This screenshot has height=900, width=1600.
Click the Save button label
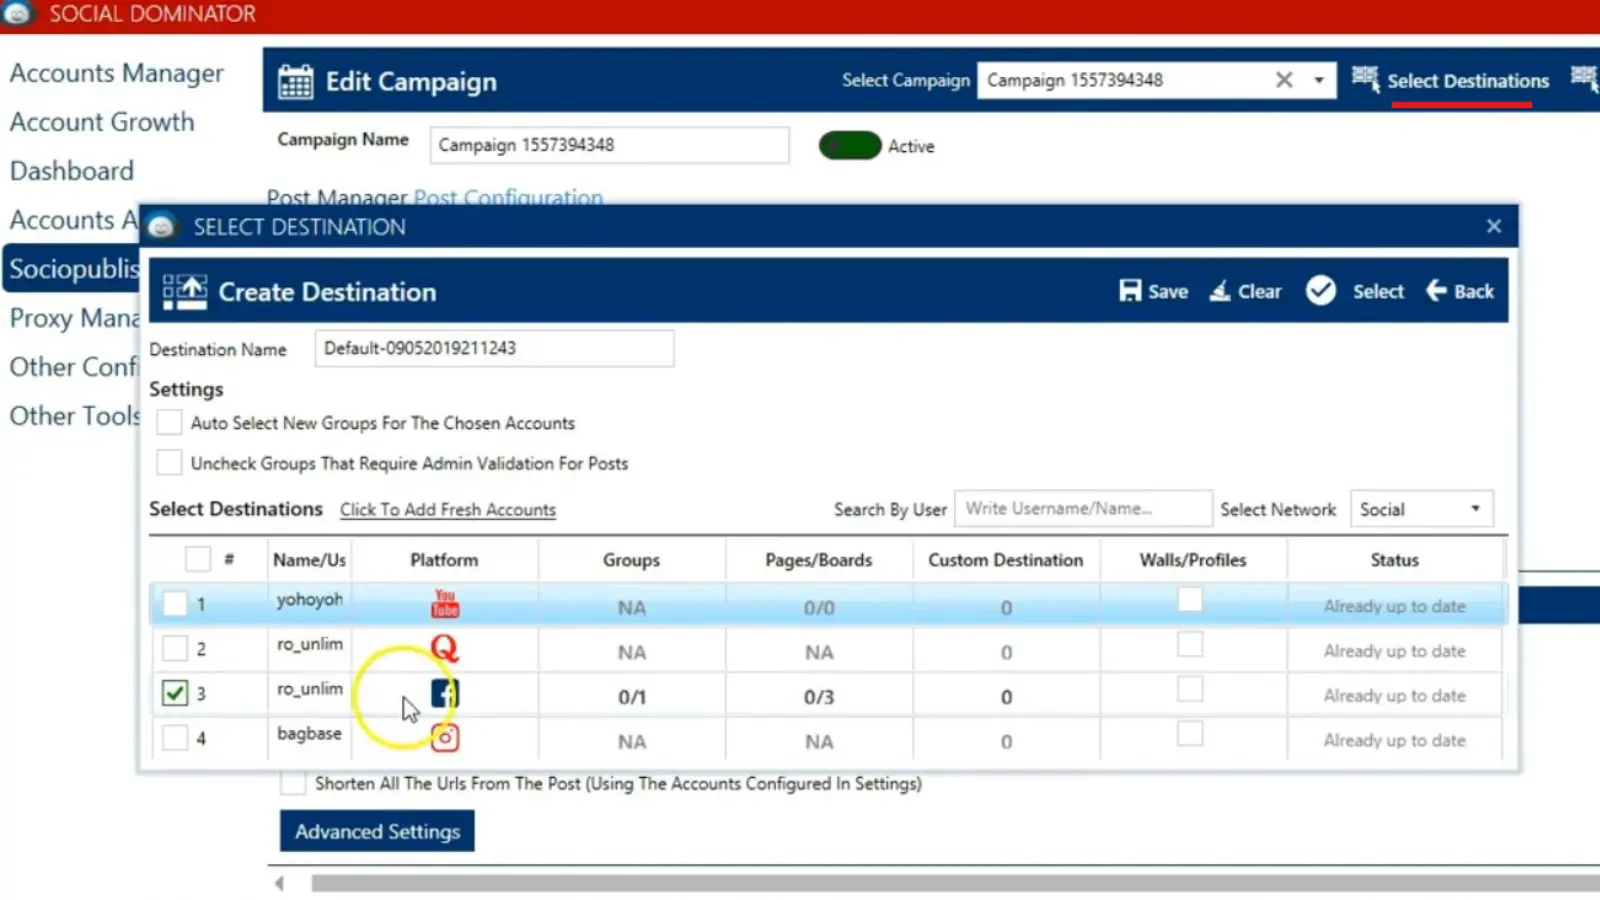(1168, 292)
